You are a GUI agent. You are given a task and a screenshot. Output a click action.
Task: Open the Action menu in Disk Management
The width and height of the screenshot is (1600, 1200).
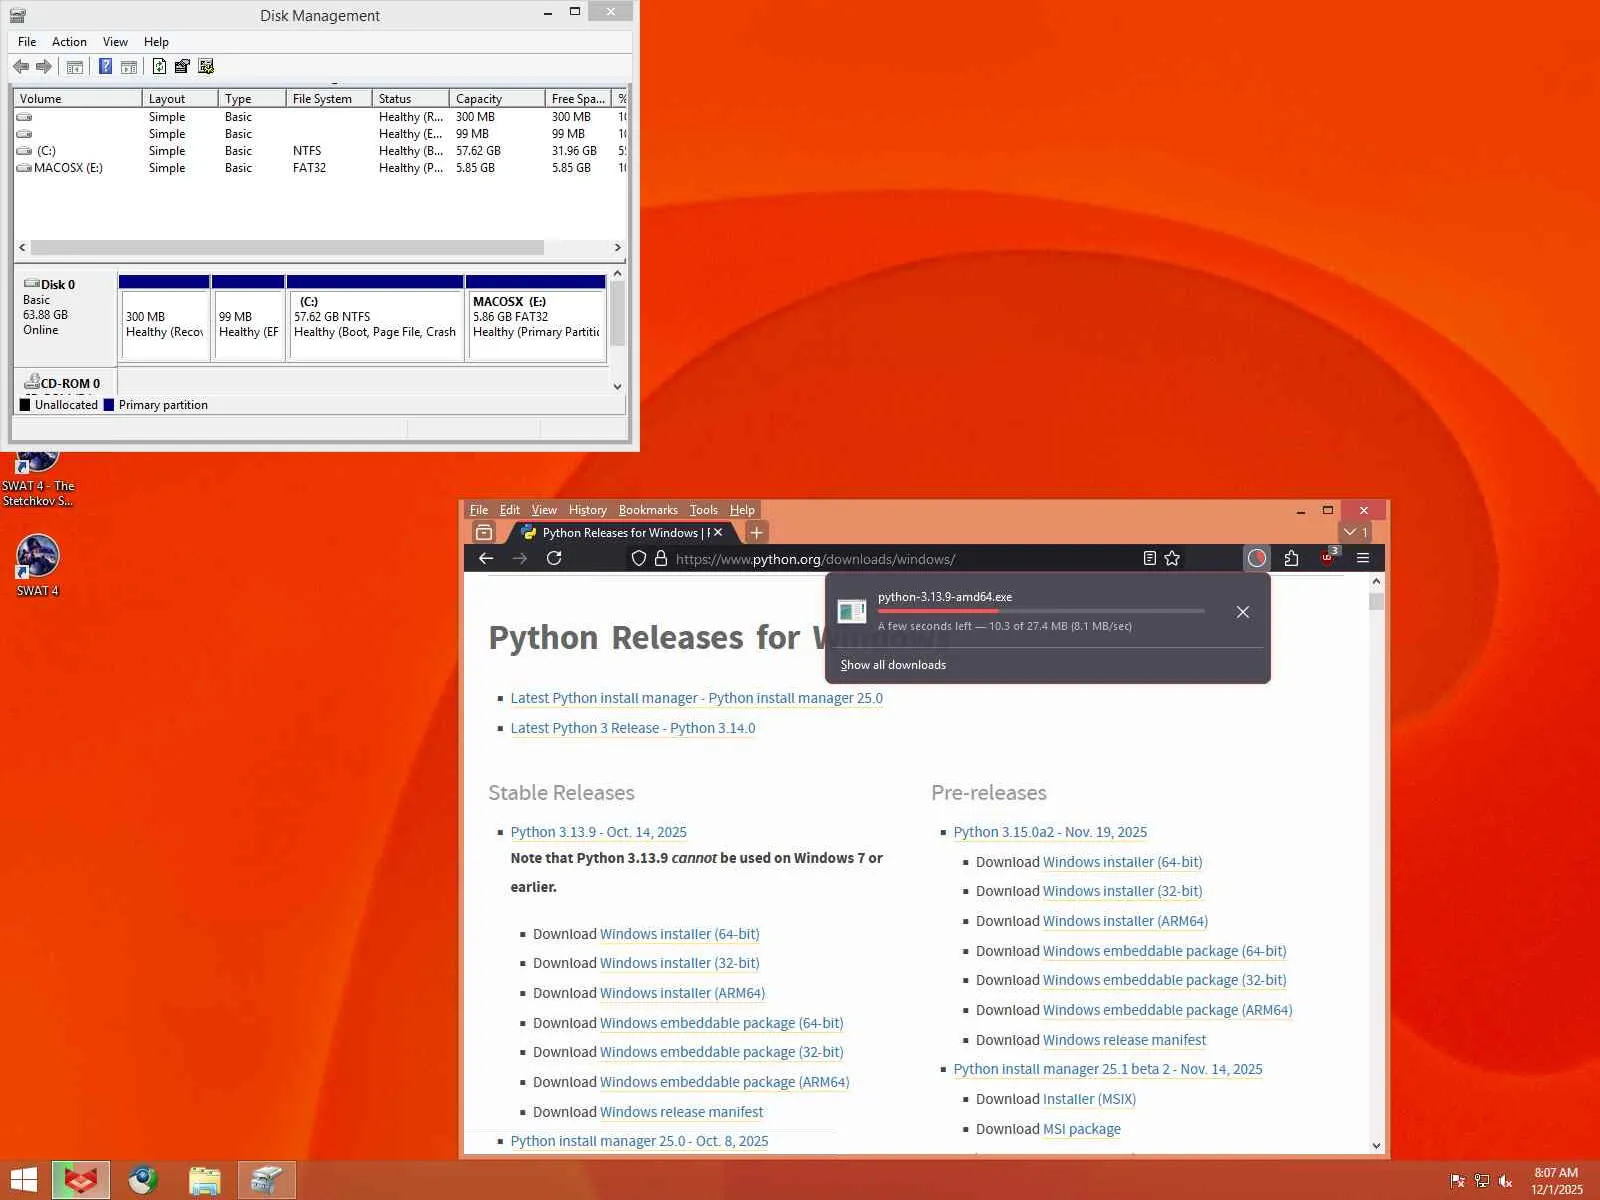[69, 42]
